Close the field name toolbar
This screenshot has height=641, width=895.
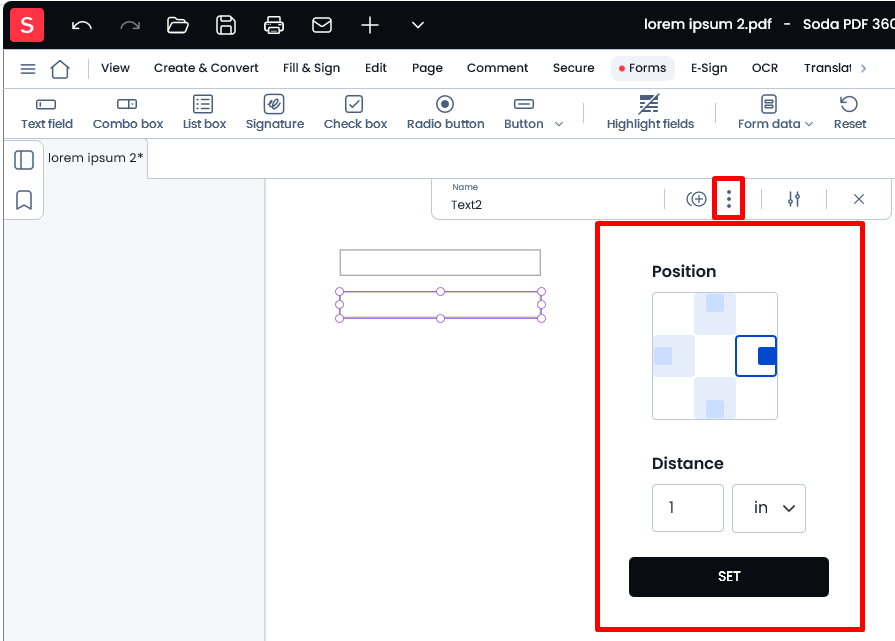(x=858, y=199)
